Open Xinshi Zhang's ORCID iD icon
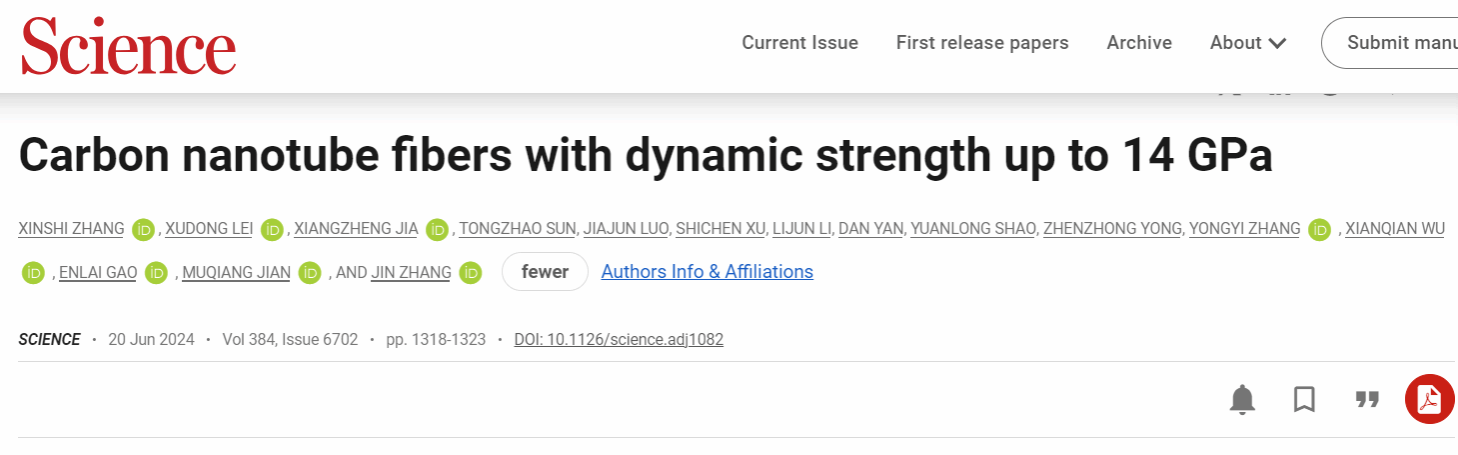This screenshot has height=455, width=1458. click(x=144, y=229)
